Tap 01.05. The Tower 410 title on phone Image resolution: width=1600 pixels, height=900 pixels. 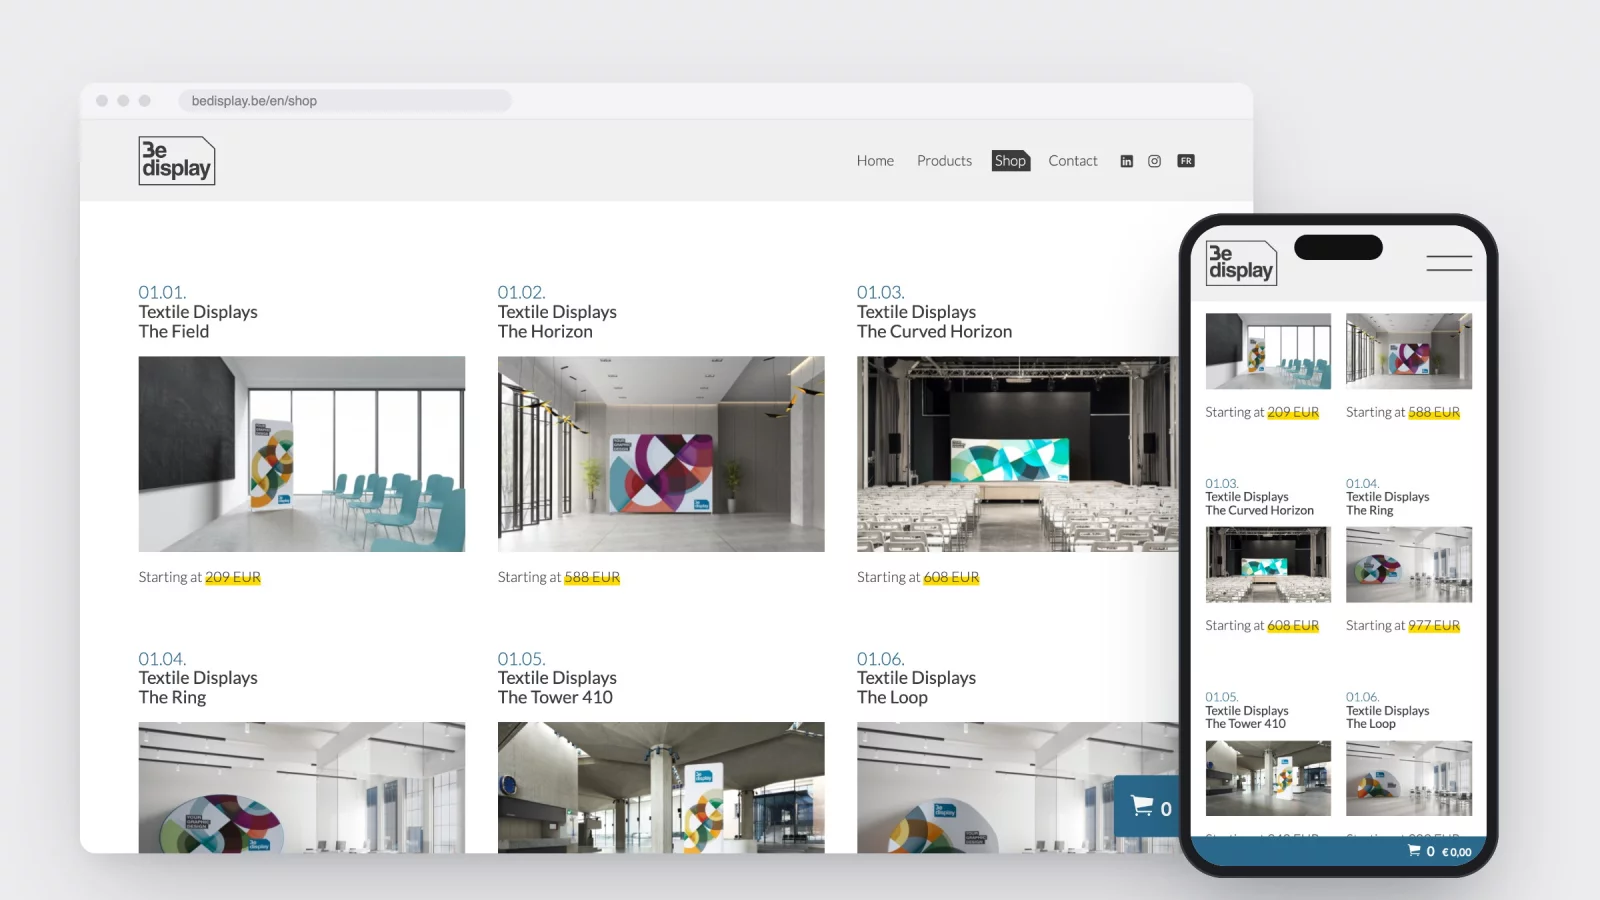1247,710
